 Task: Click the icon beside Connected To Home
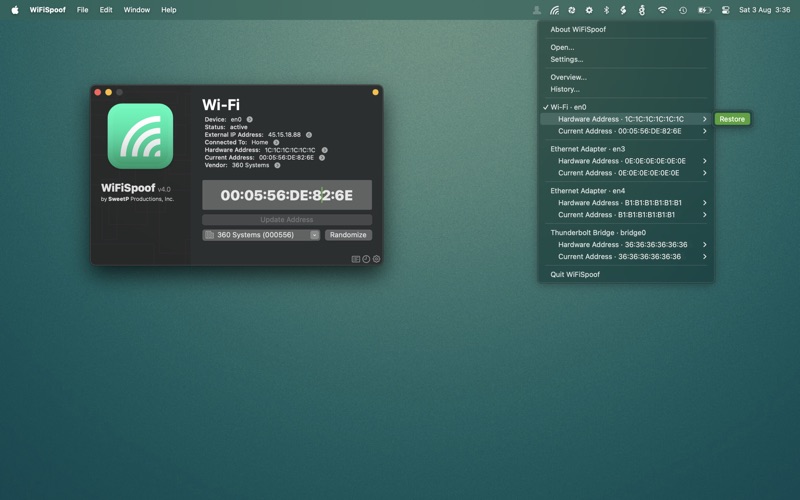(276, 142)
